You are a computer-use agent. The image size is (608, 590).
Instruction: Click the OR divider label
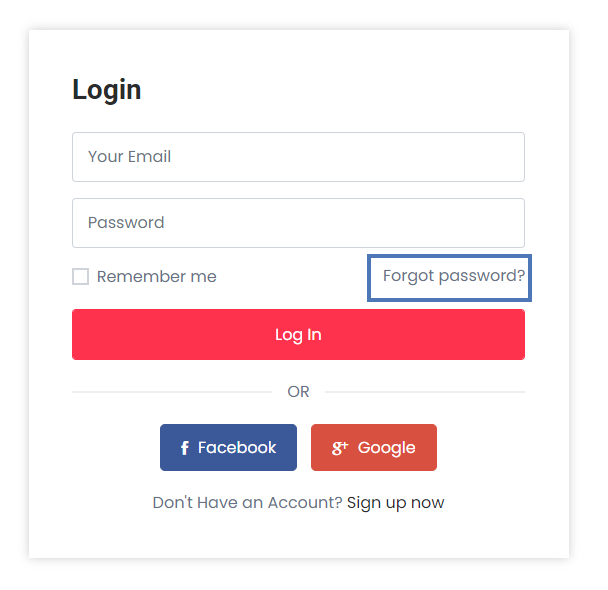pyautogui.click(x=298, y=392)
